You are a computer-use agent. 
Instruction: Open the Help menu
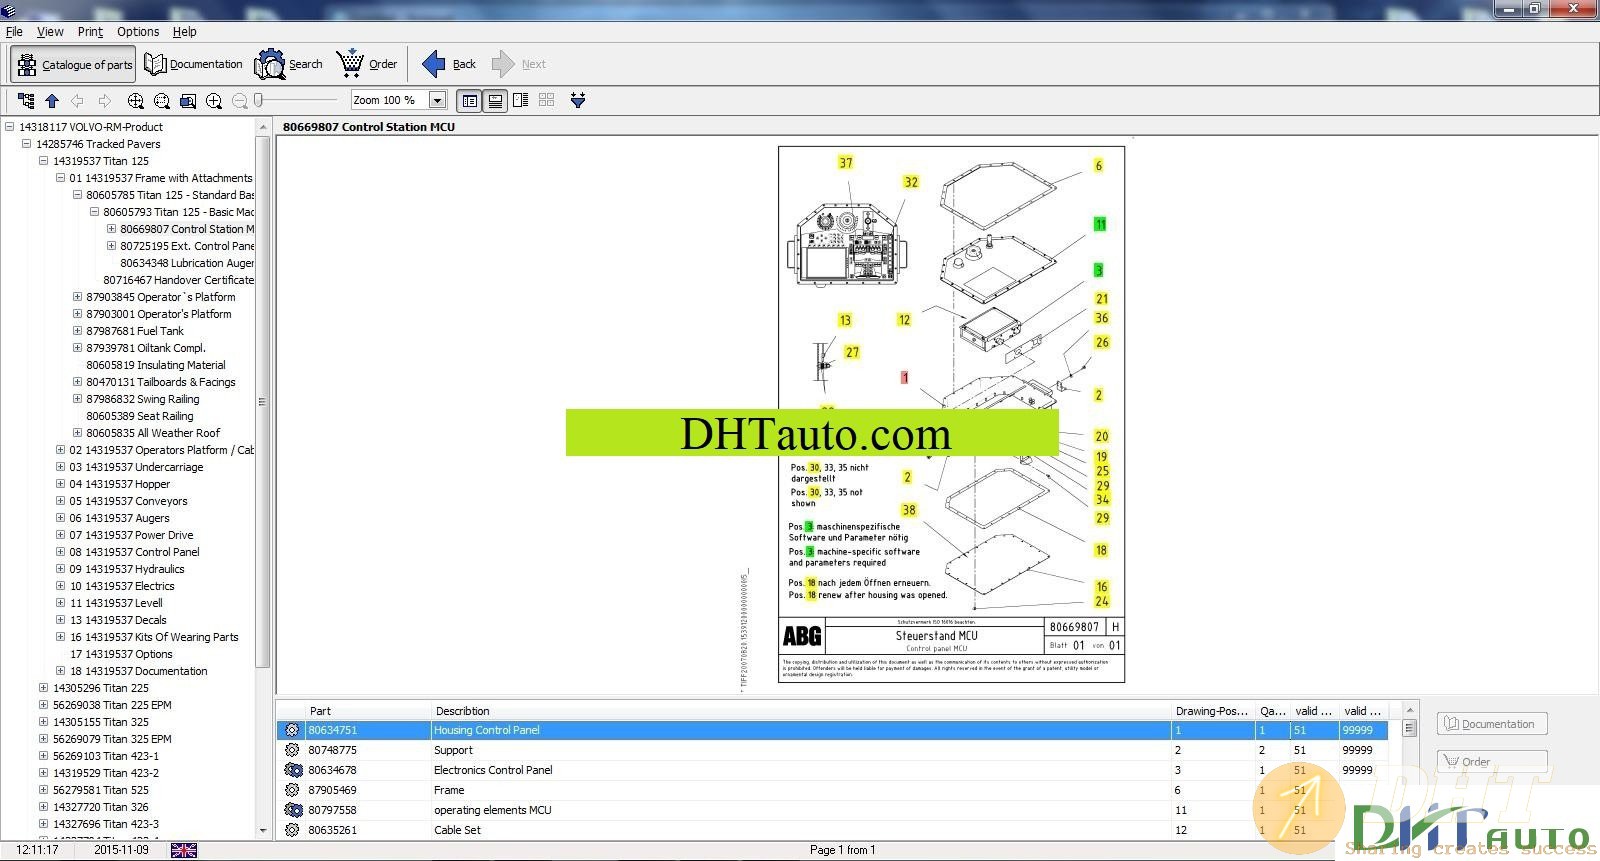(x=185, y=32)
